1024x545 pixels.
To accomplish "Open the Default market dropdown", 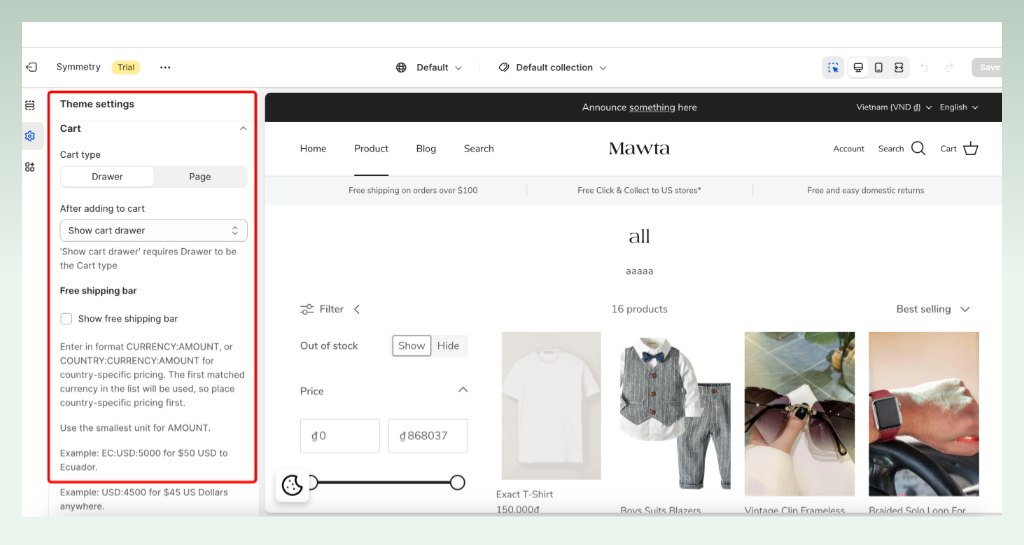I will pos(429,67).
